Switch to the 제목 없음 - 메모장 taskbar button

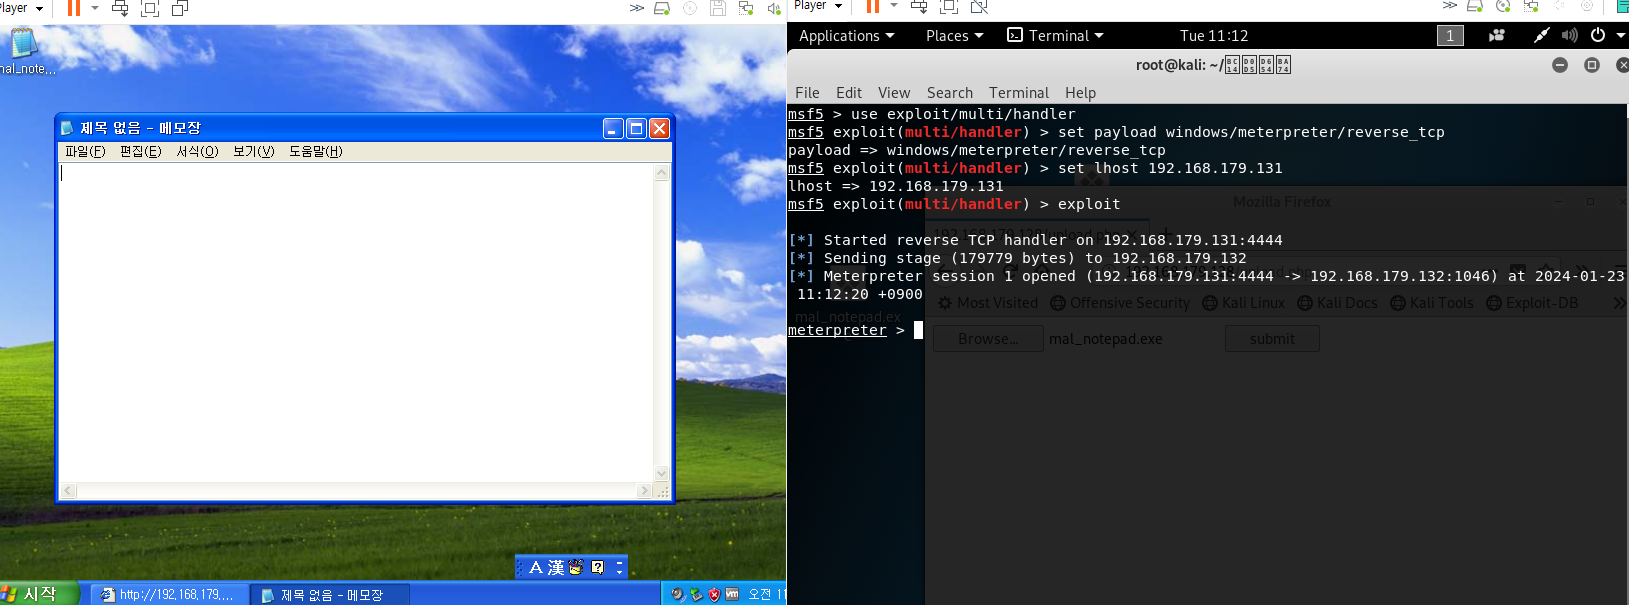pyautogui.click(x=330, y=595)
